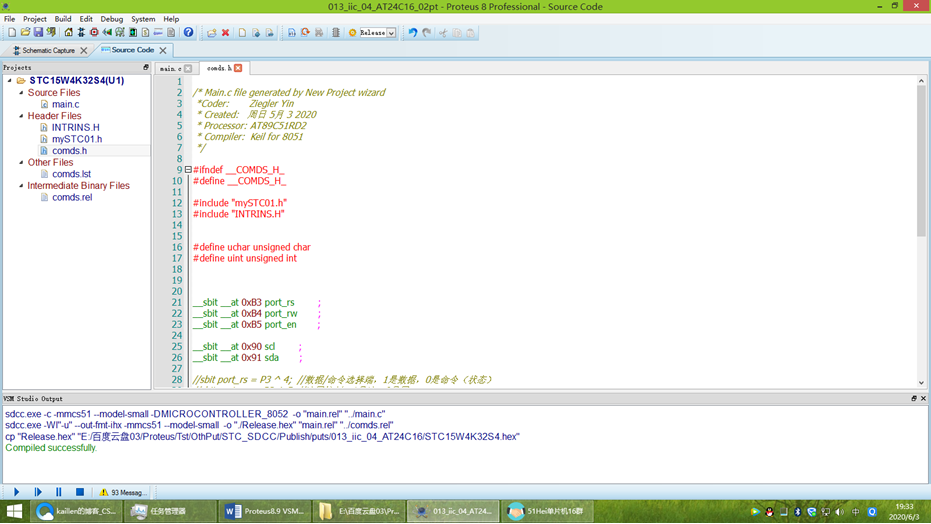Open the Design Explorer toolbar icon
The height and width of the screenshot is (524, 931).
[x=133, y=33]
